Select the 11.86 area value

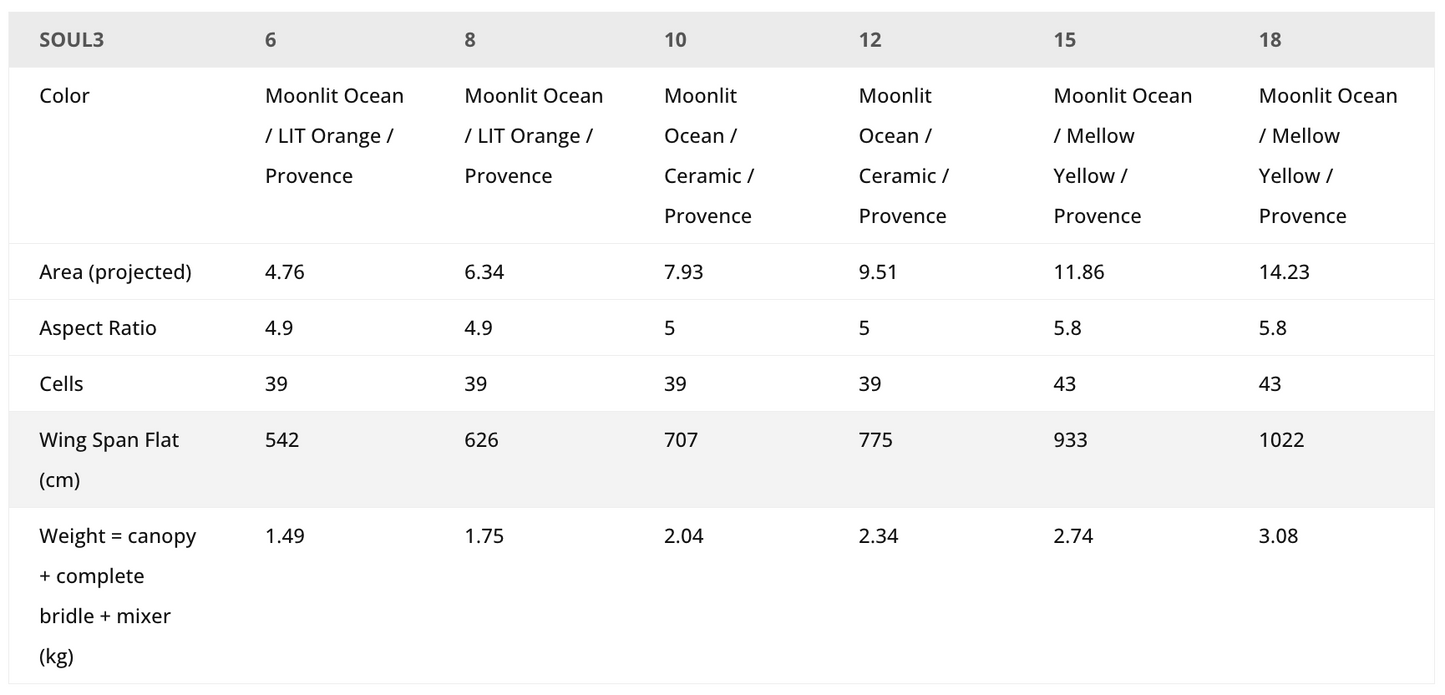tap(1079, 272)
